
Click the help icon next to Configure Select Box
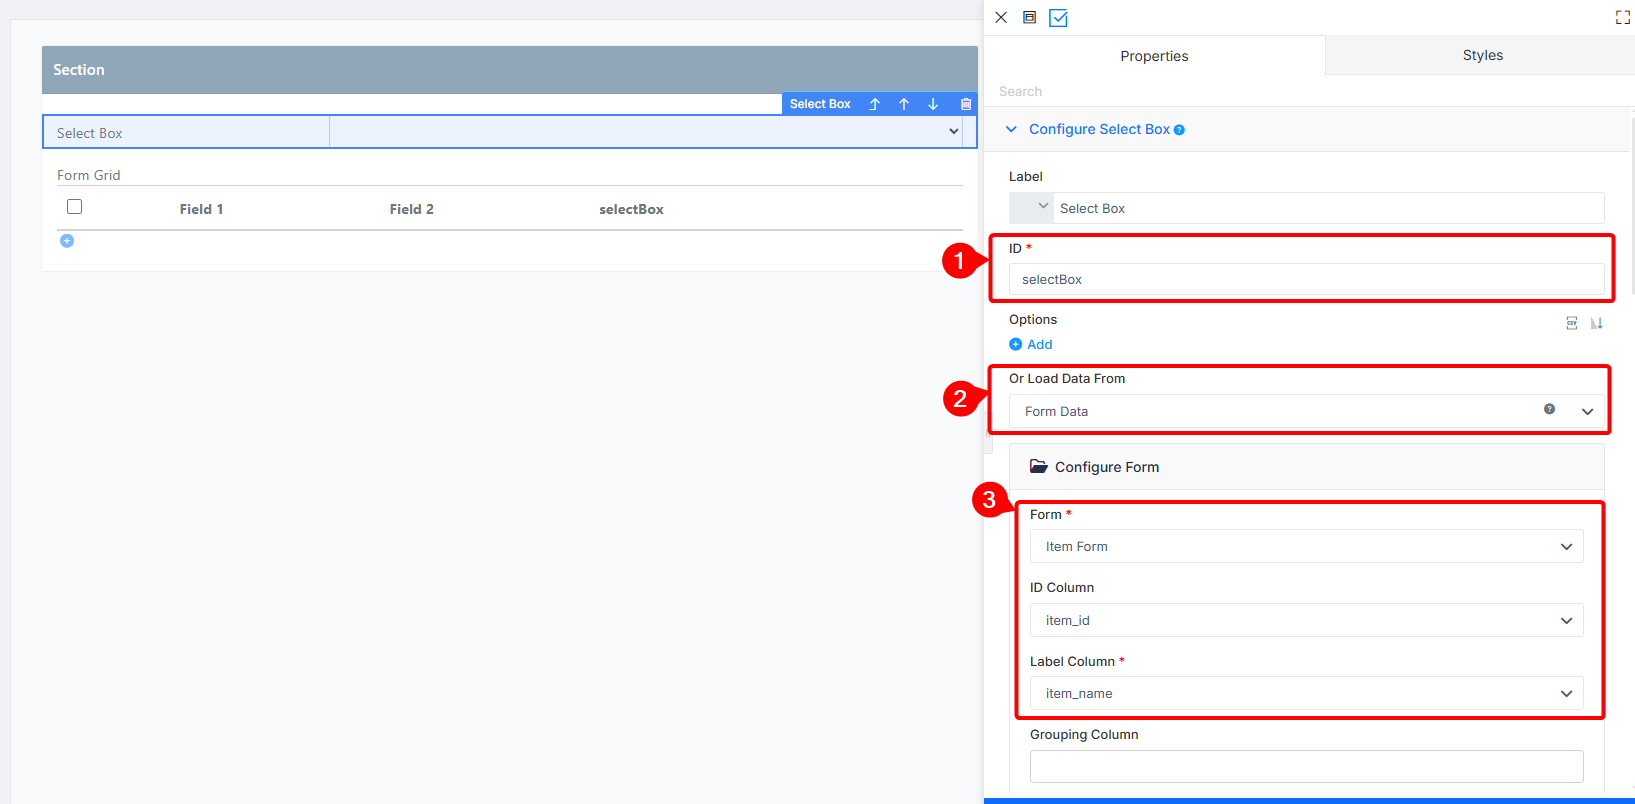1180,130
